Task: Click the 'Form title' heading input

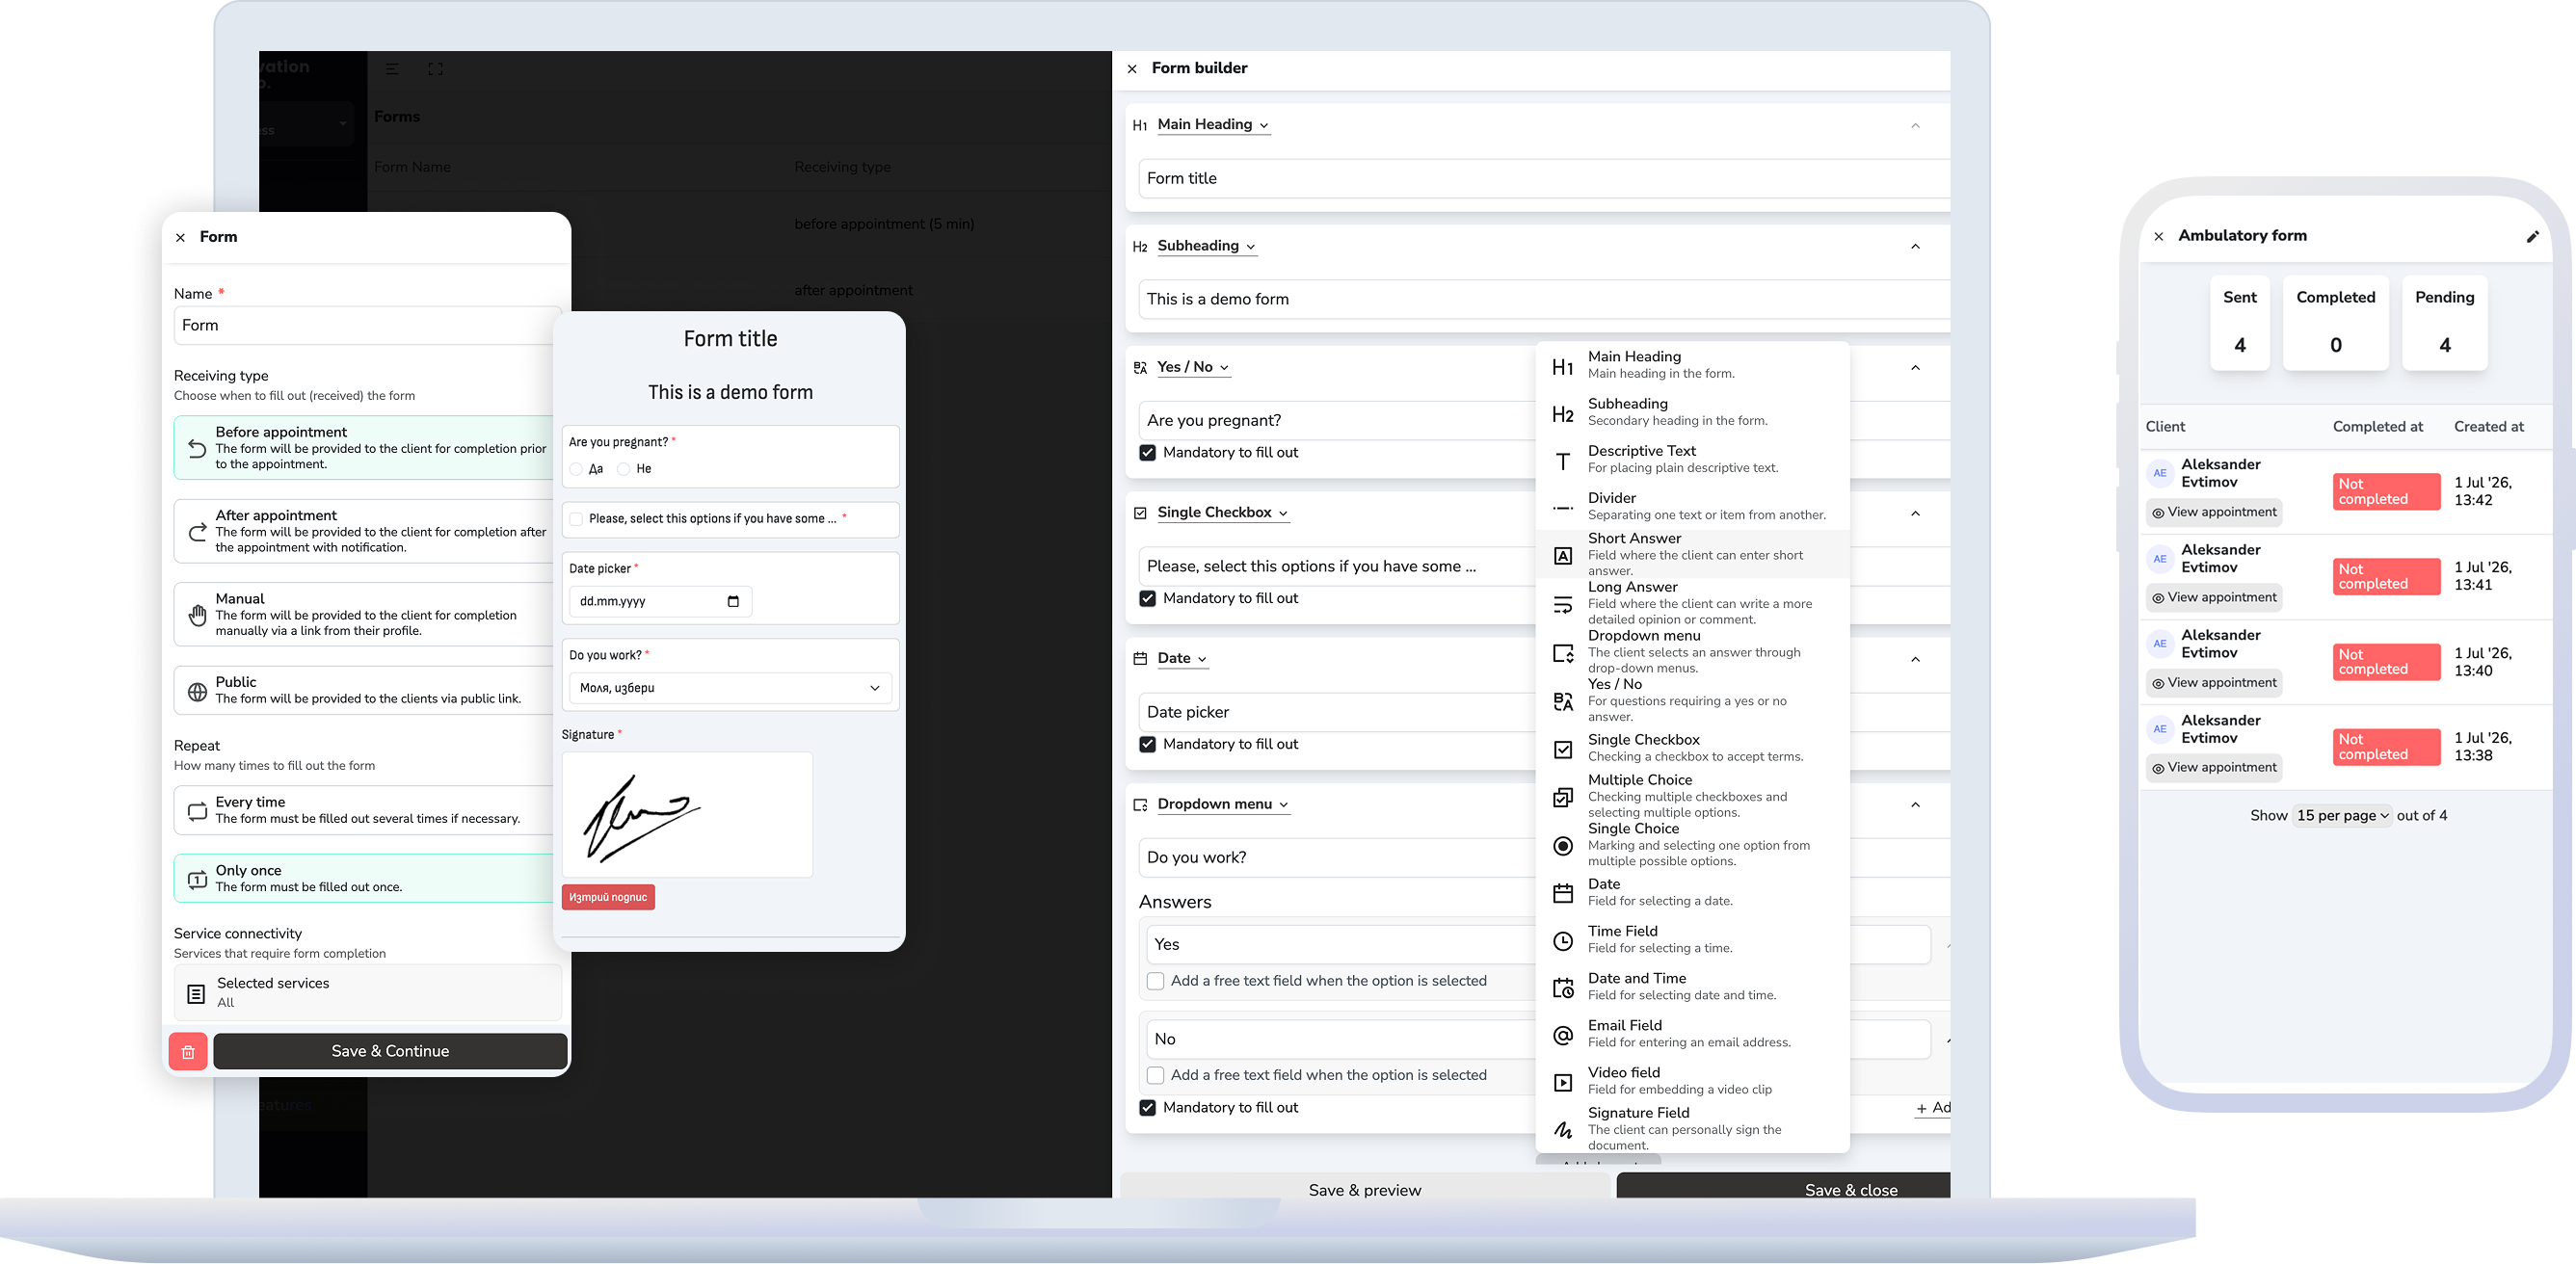Action: tap(1544, 179)
